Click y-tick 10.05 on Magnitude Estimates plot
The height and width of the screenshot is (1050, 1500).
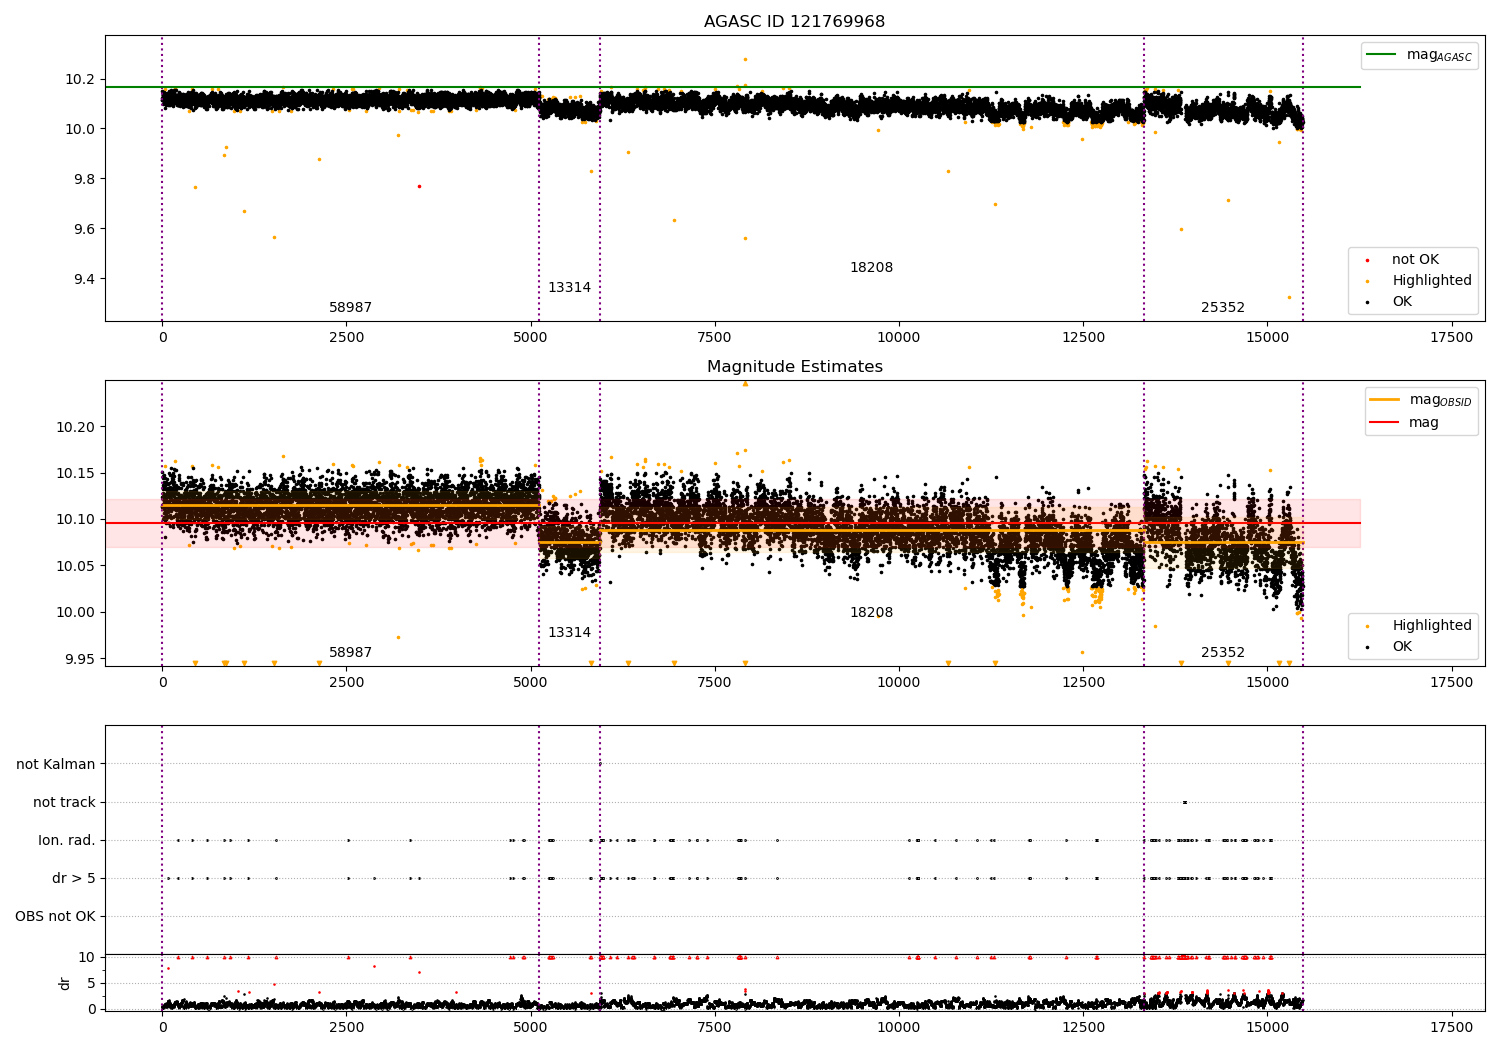[76, 567]
